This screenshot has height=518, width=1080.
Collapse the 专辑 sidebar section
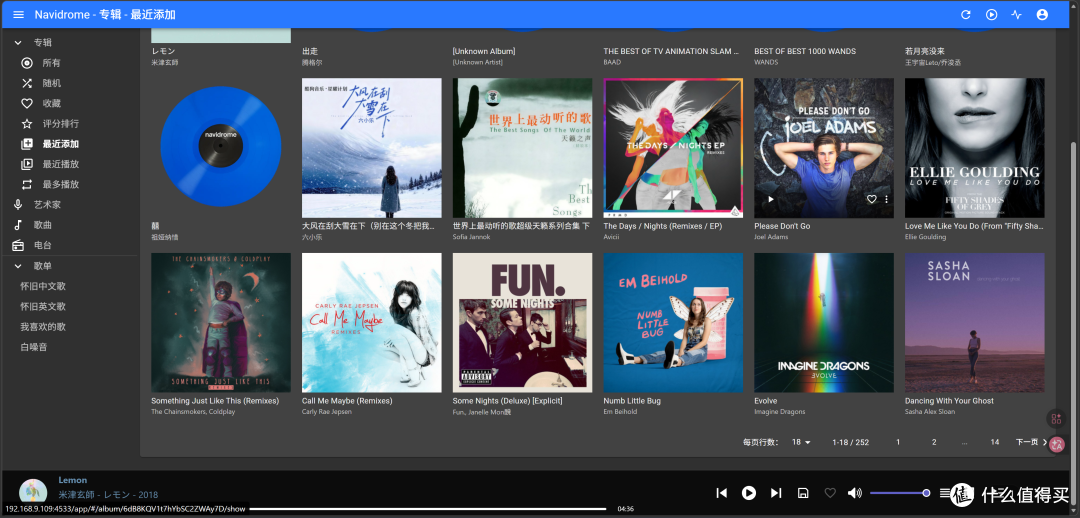[18, 43]
